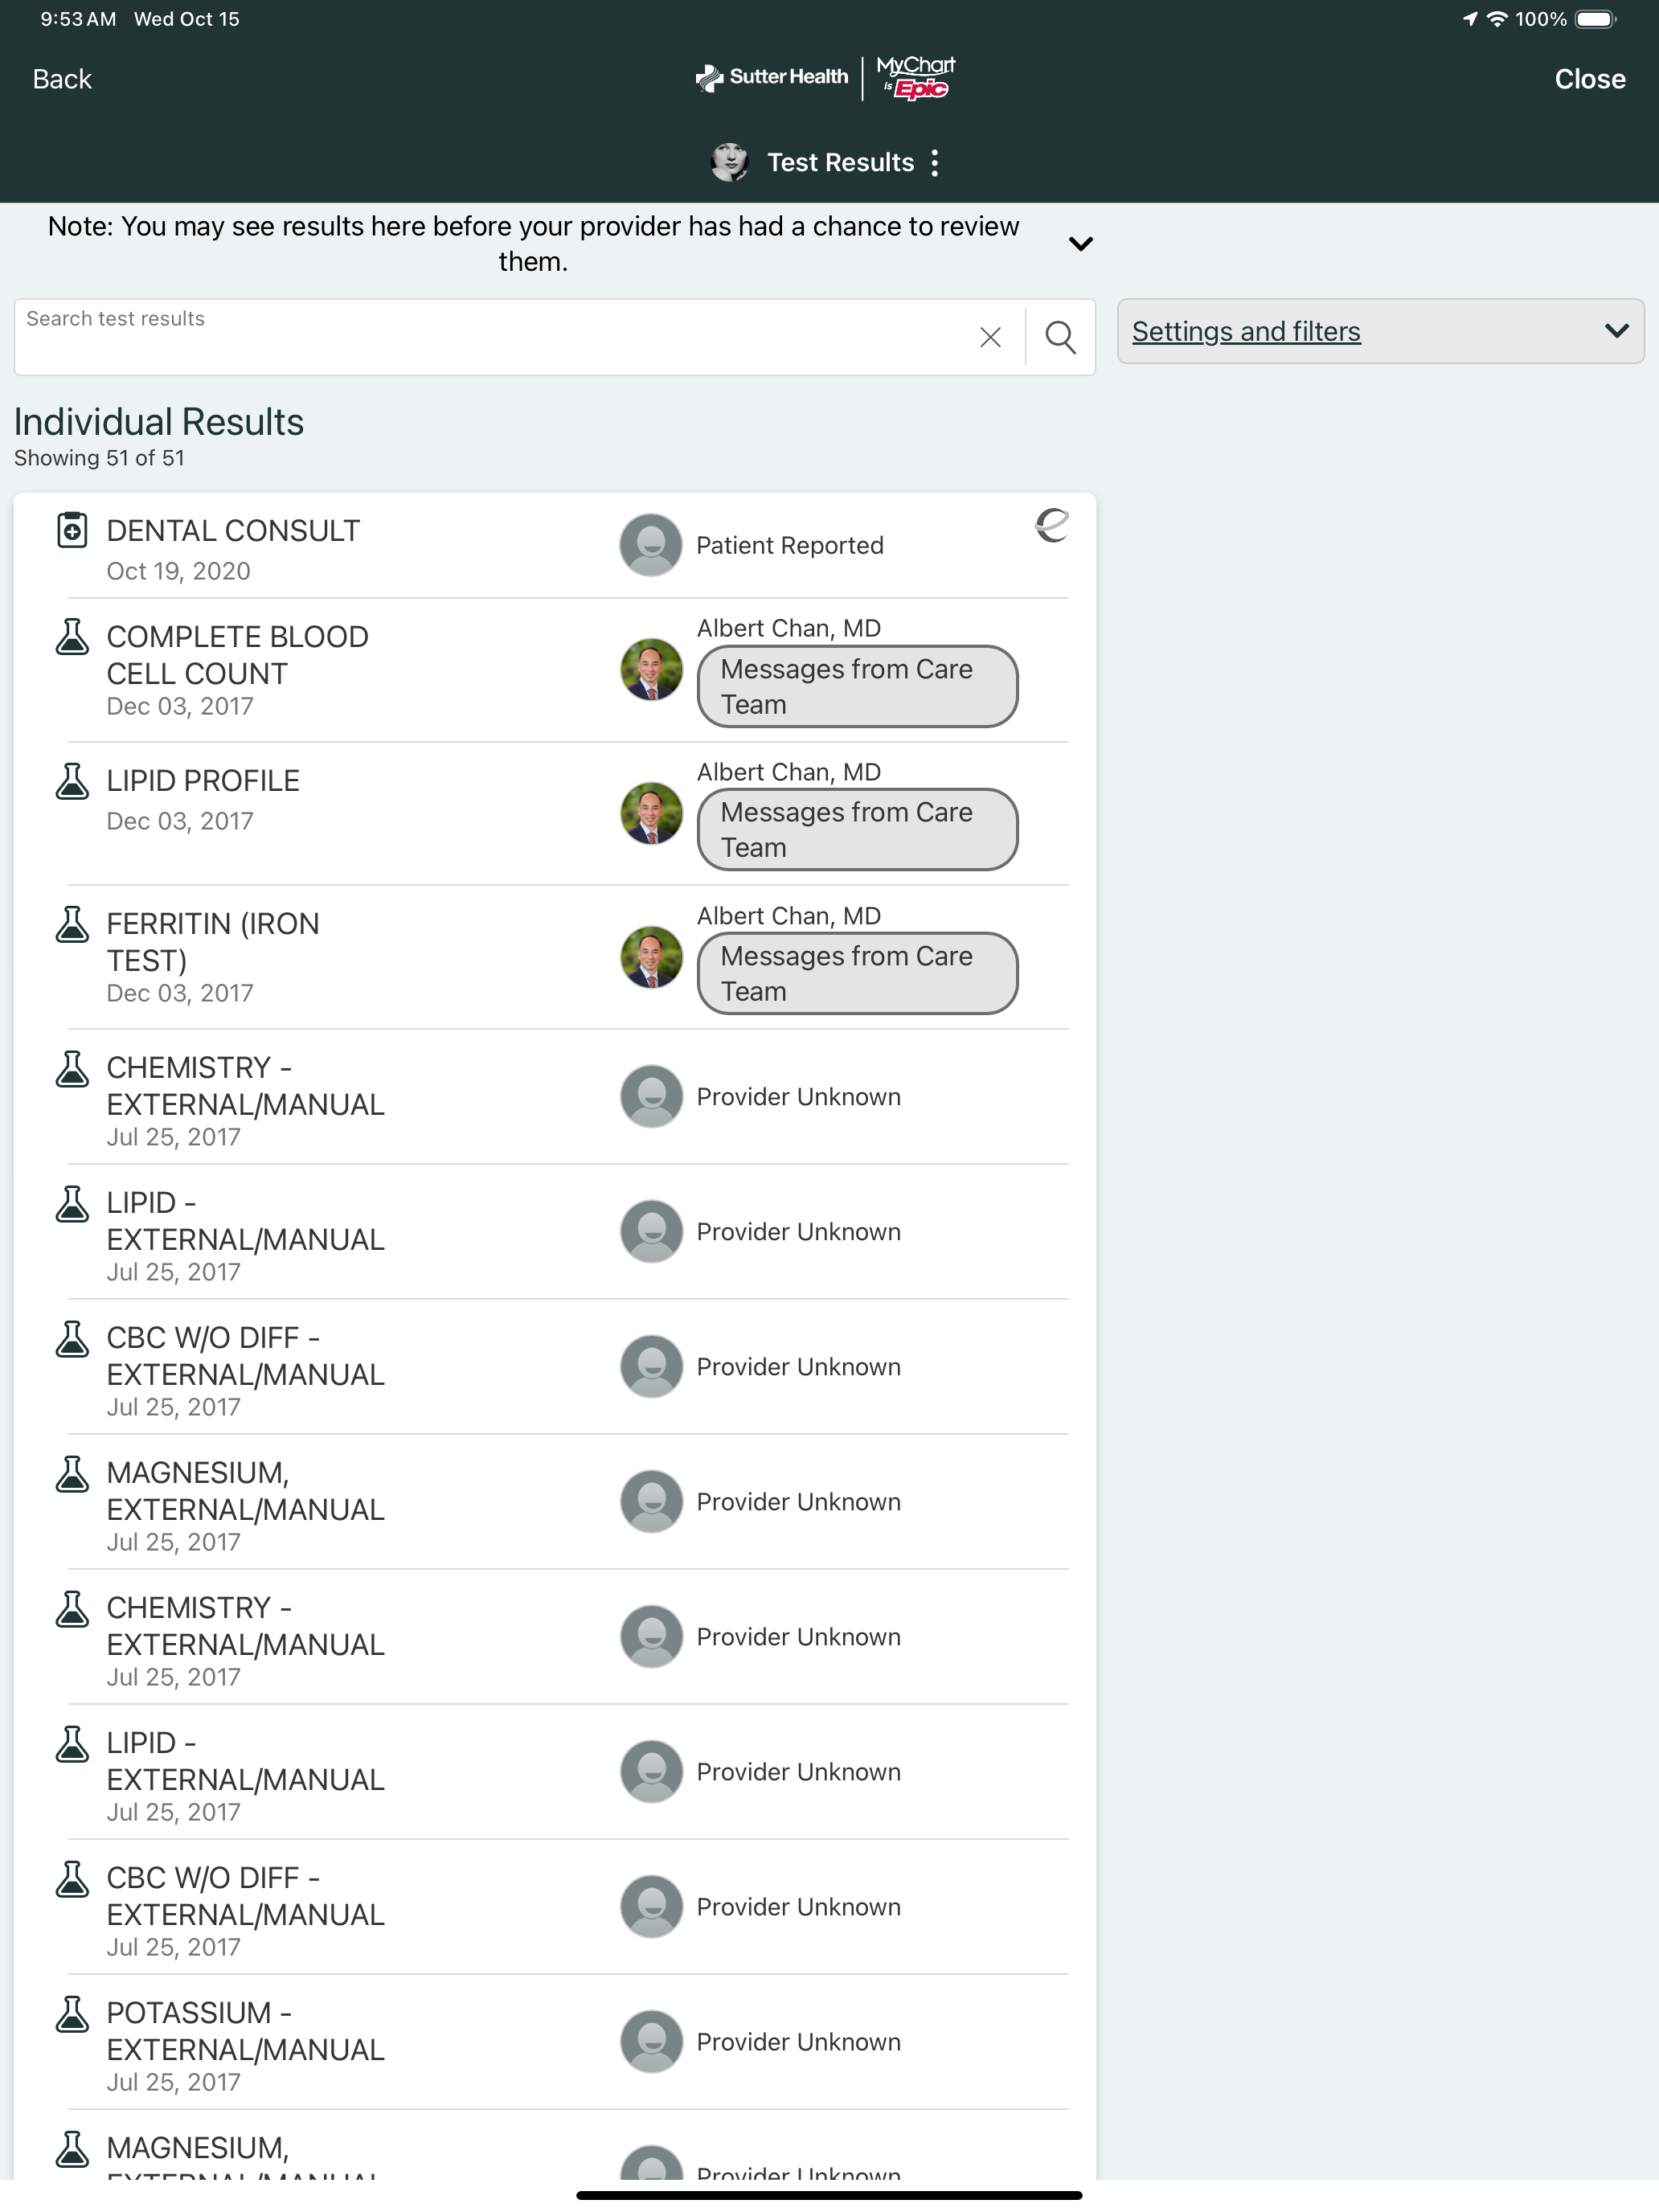1659x2212 pixels.
Task: Open Messages from Care Team for FERRITIN
Action: click(857, 974)
